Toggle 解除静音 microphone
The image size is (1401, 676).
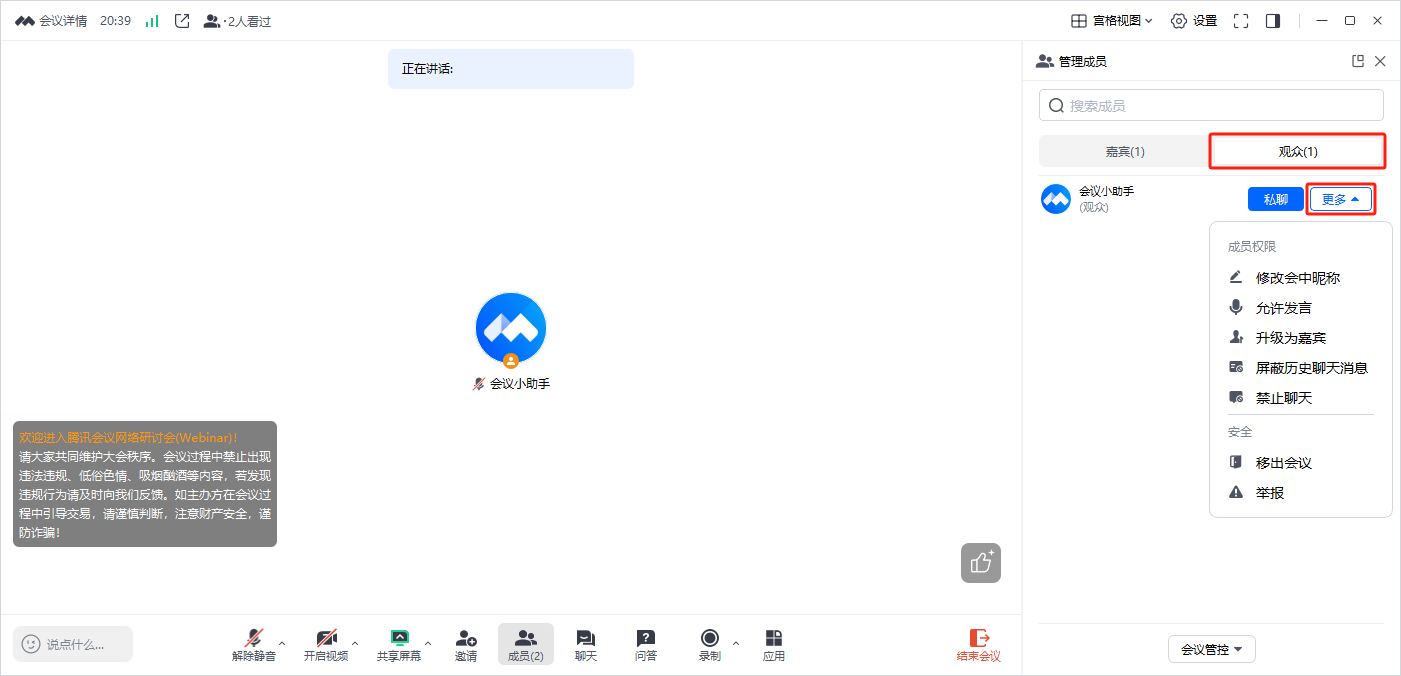(254, 645)
